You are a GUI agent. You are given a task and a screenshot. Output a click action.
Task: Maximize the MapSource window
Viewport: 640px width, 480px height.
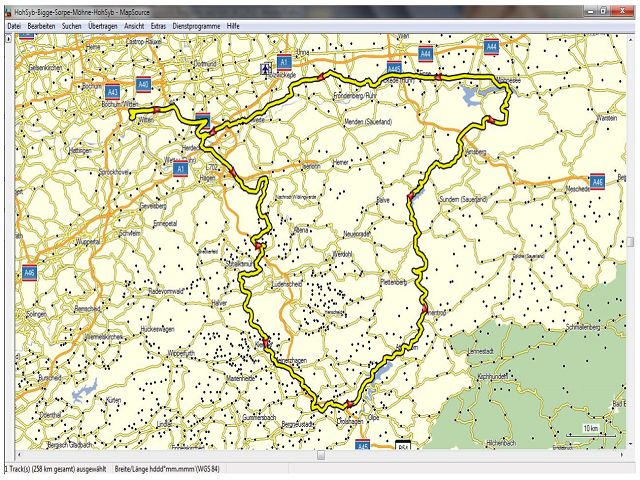point(603,11)
